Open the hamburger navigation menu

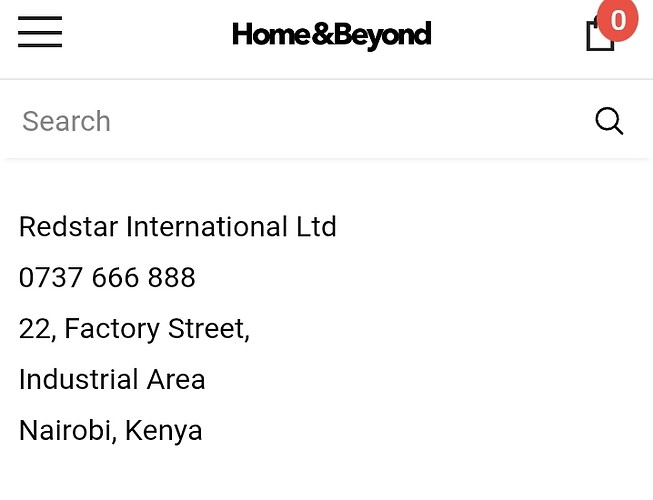click(x=40, y=33)
